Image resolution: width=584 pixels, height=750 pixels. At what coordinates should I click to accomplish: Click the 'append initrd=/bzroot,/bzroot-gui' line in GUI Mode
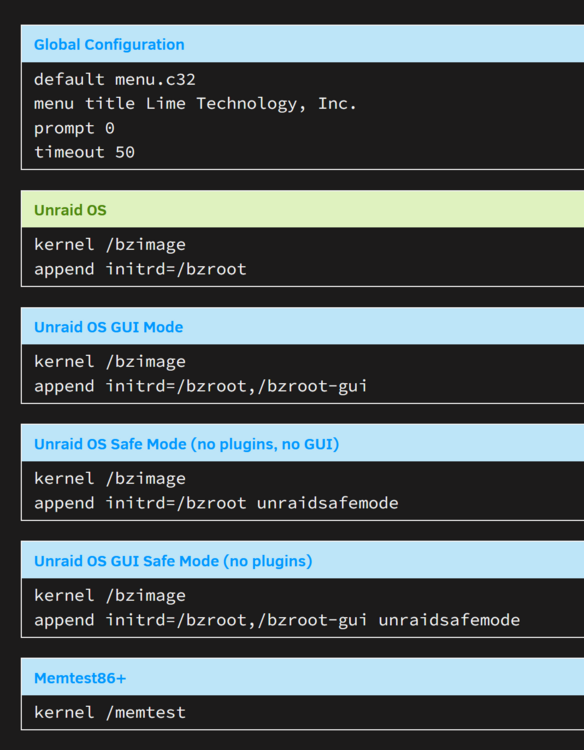201,386
